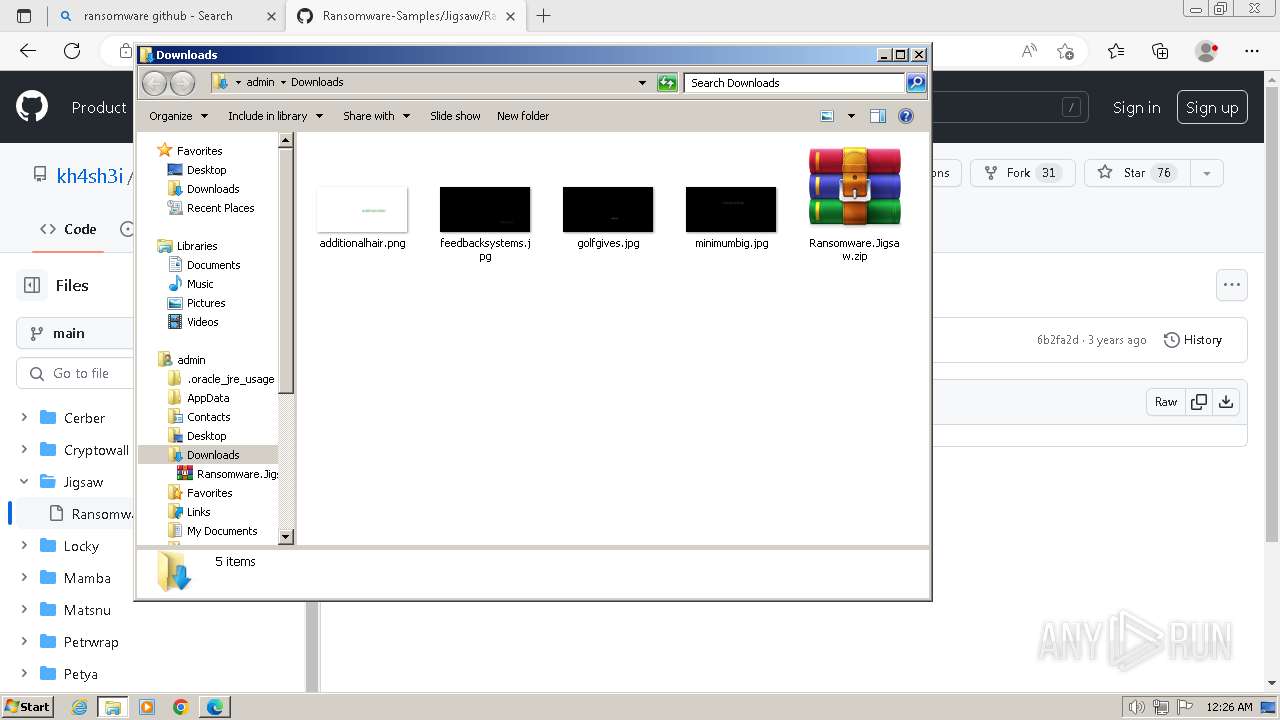Focus the Search Downloads field
The height and width of the screenshot is (720, 1280).
tap(795, 83)
